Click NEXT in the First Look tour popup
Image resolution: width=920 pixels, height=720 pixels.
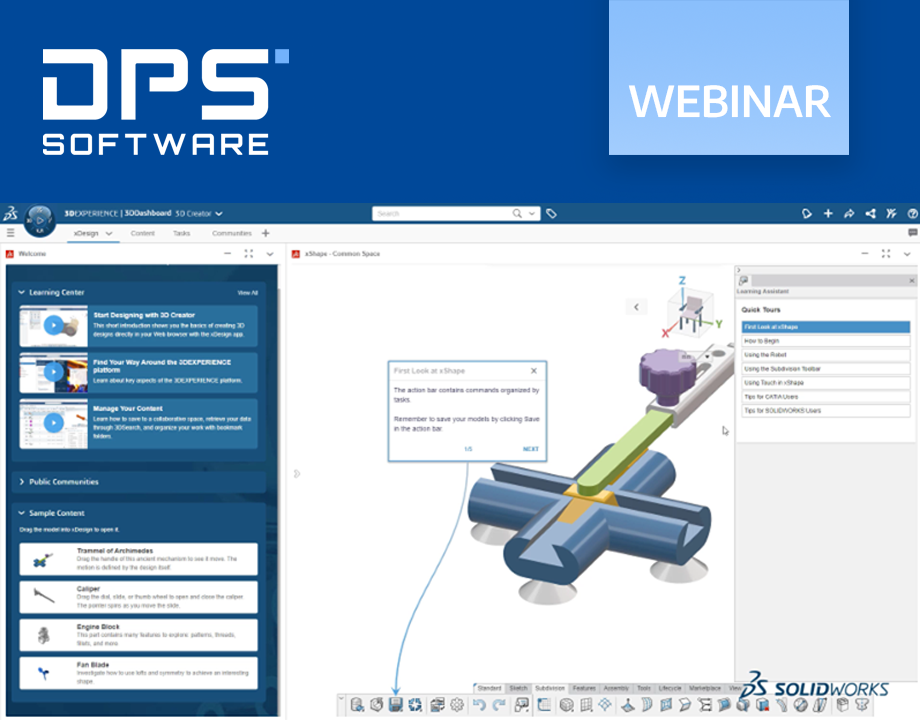click(530, 449)
